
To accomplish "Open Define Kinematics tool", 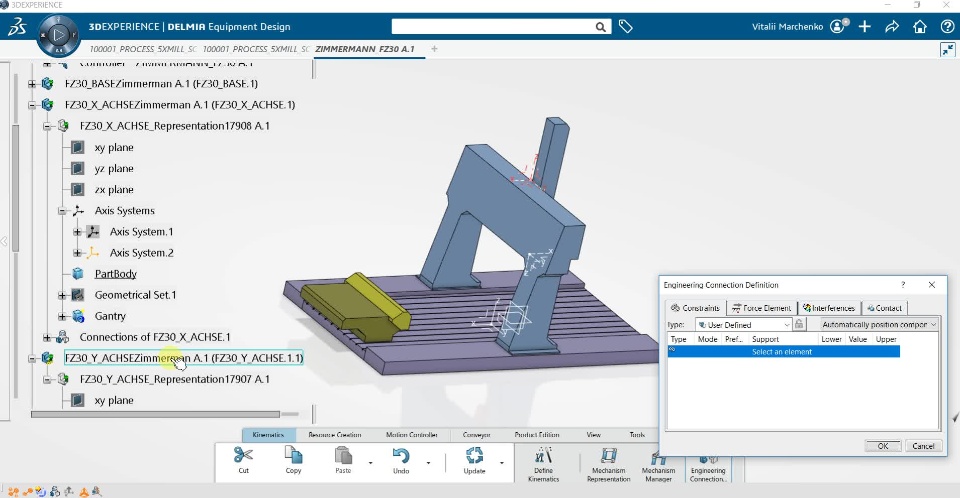I will [x=544, y=464].
